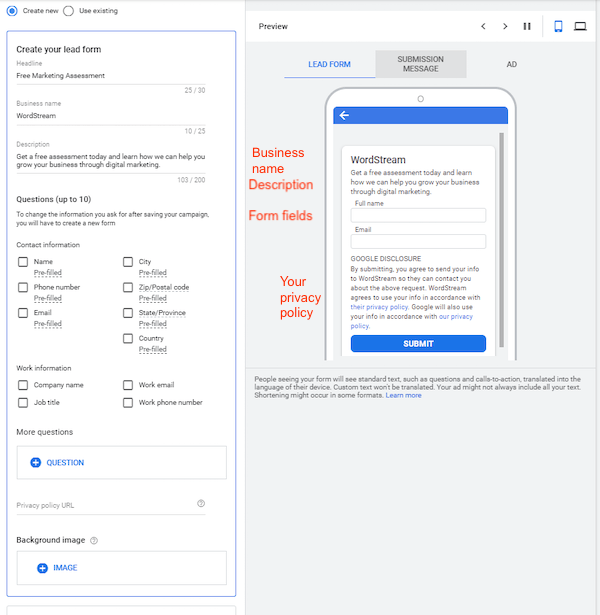This screenshot has width=600, height=615.
Task: Check the Email contact box
Action: coord(23,313)
